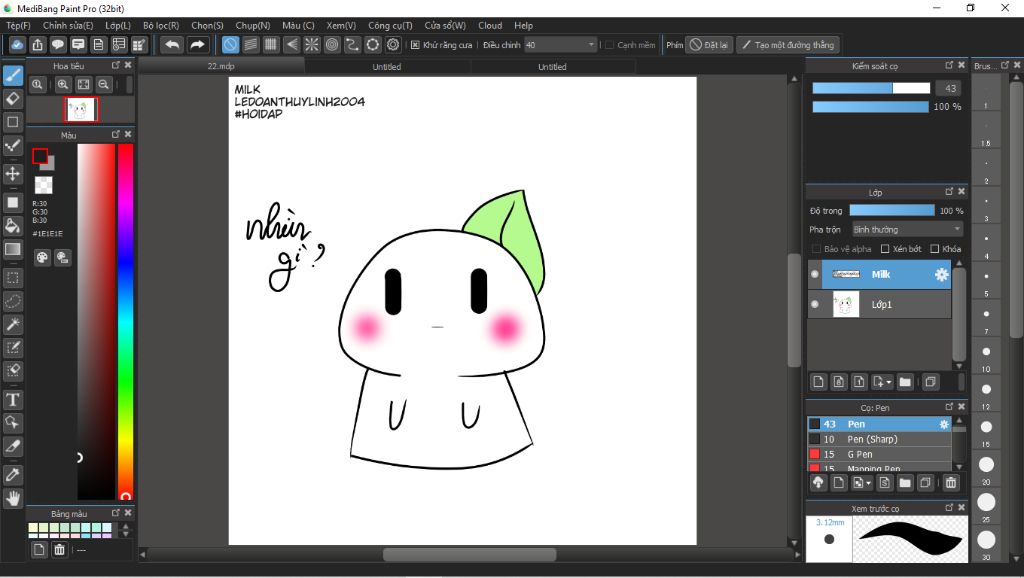Close the Bảng màu panel
The height and width of the screenshot is (578, 1024).
coord(128,512)
